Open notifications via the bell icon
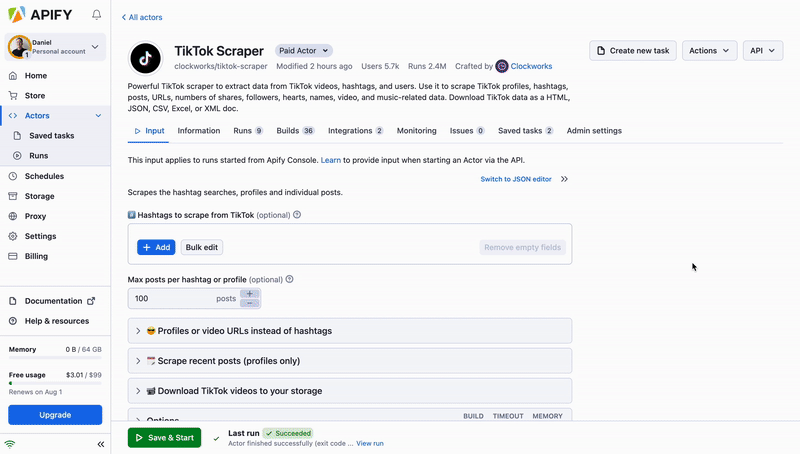This screenshot has height=454, width=800. click(96, 15)
